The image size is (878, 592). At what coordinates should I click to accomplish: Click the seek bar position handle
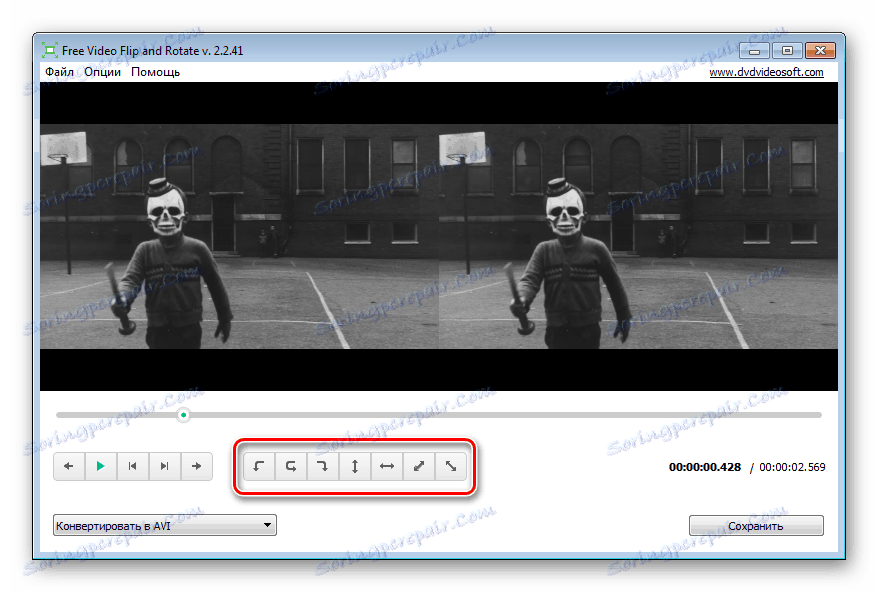pos(183,415)
